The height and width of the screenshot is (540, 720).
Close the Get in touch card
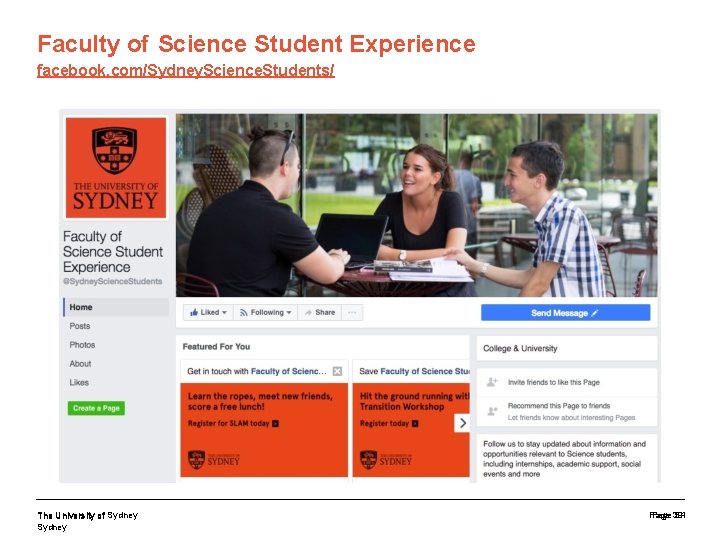click(x=337, y=371)
